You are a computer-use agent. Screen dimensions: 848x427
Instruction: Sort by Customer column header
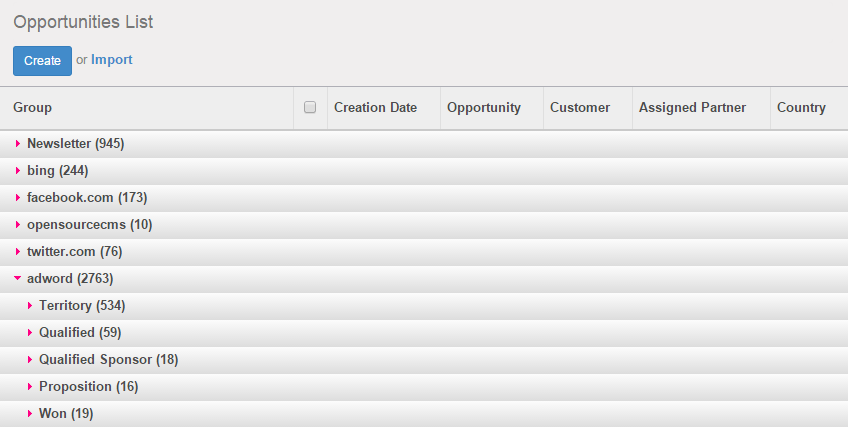point(580,108)
